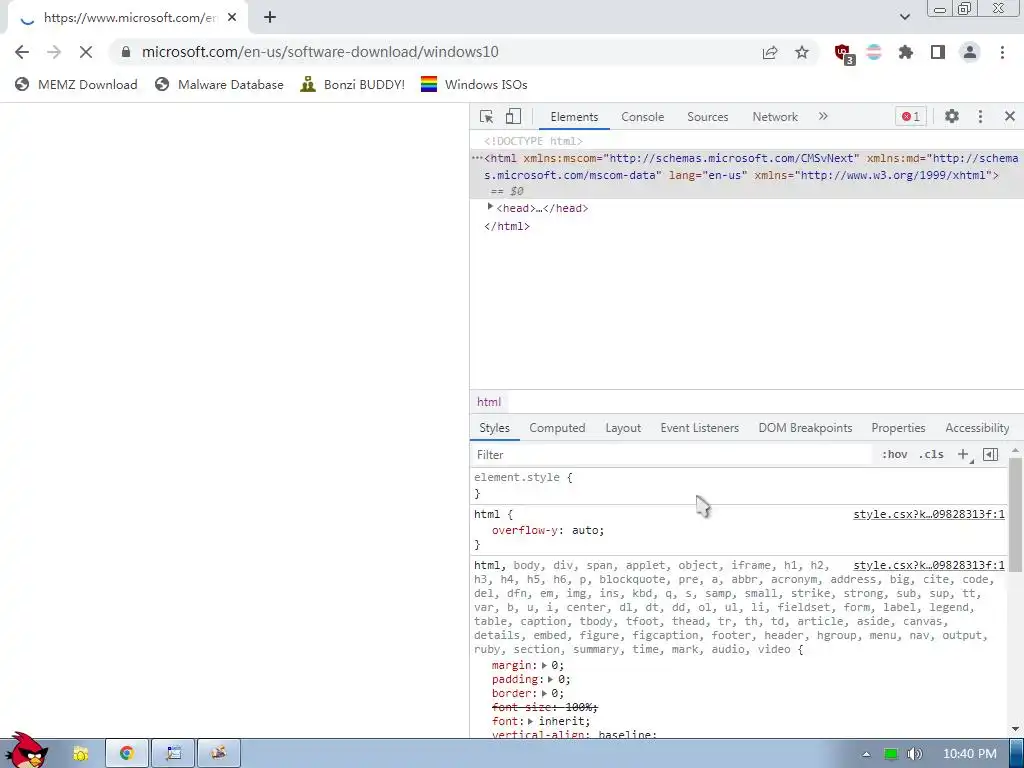Viewport: 1024px width, 768px height.
Task: Click the ellipsis beside html node
Action: pyautogui.click(x=477, y=158)
